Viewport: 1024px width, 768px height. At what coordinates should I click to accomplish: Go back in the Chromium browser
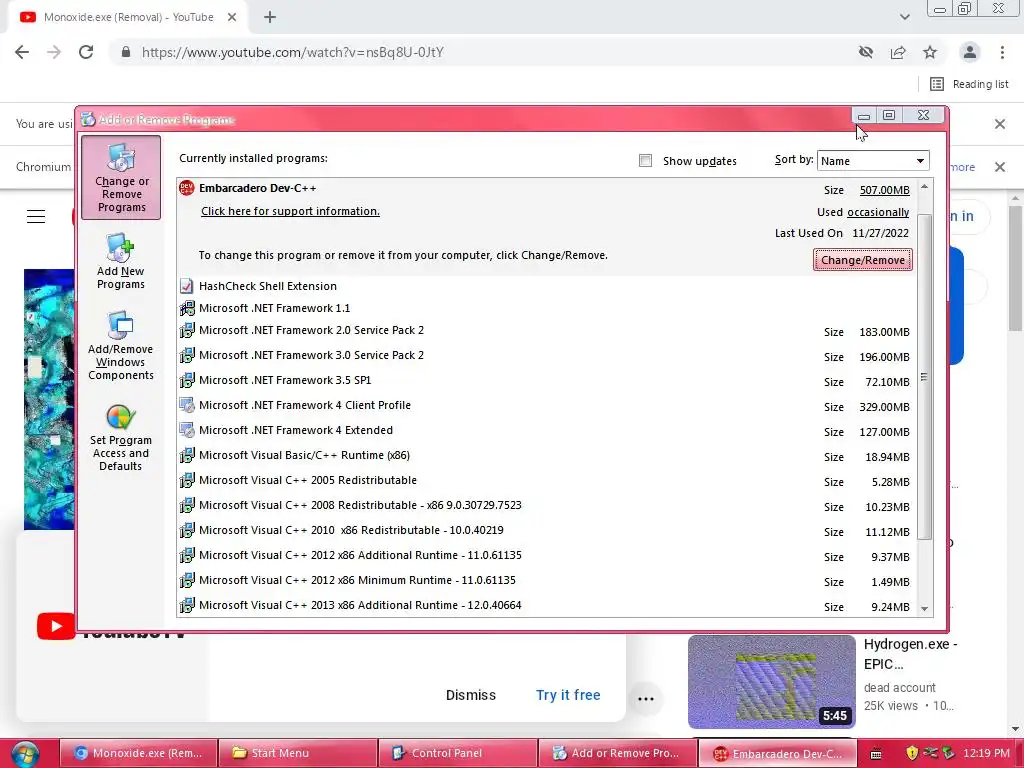click(22, 52)
